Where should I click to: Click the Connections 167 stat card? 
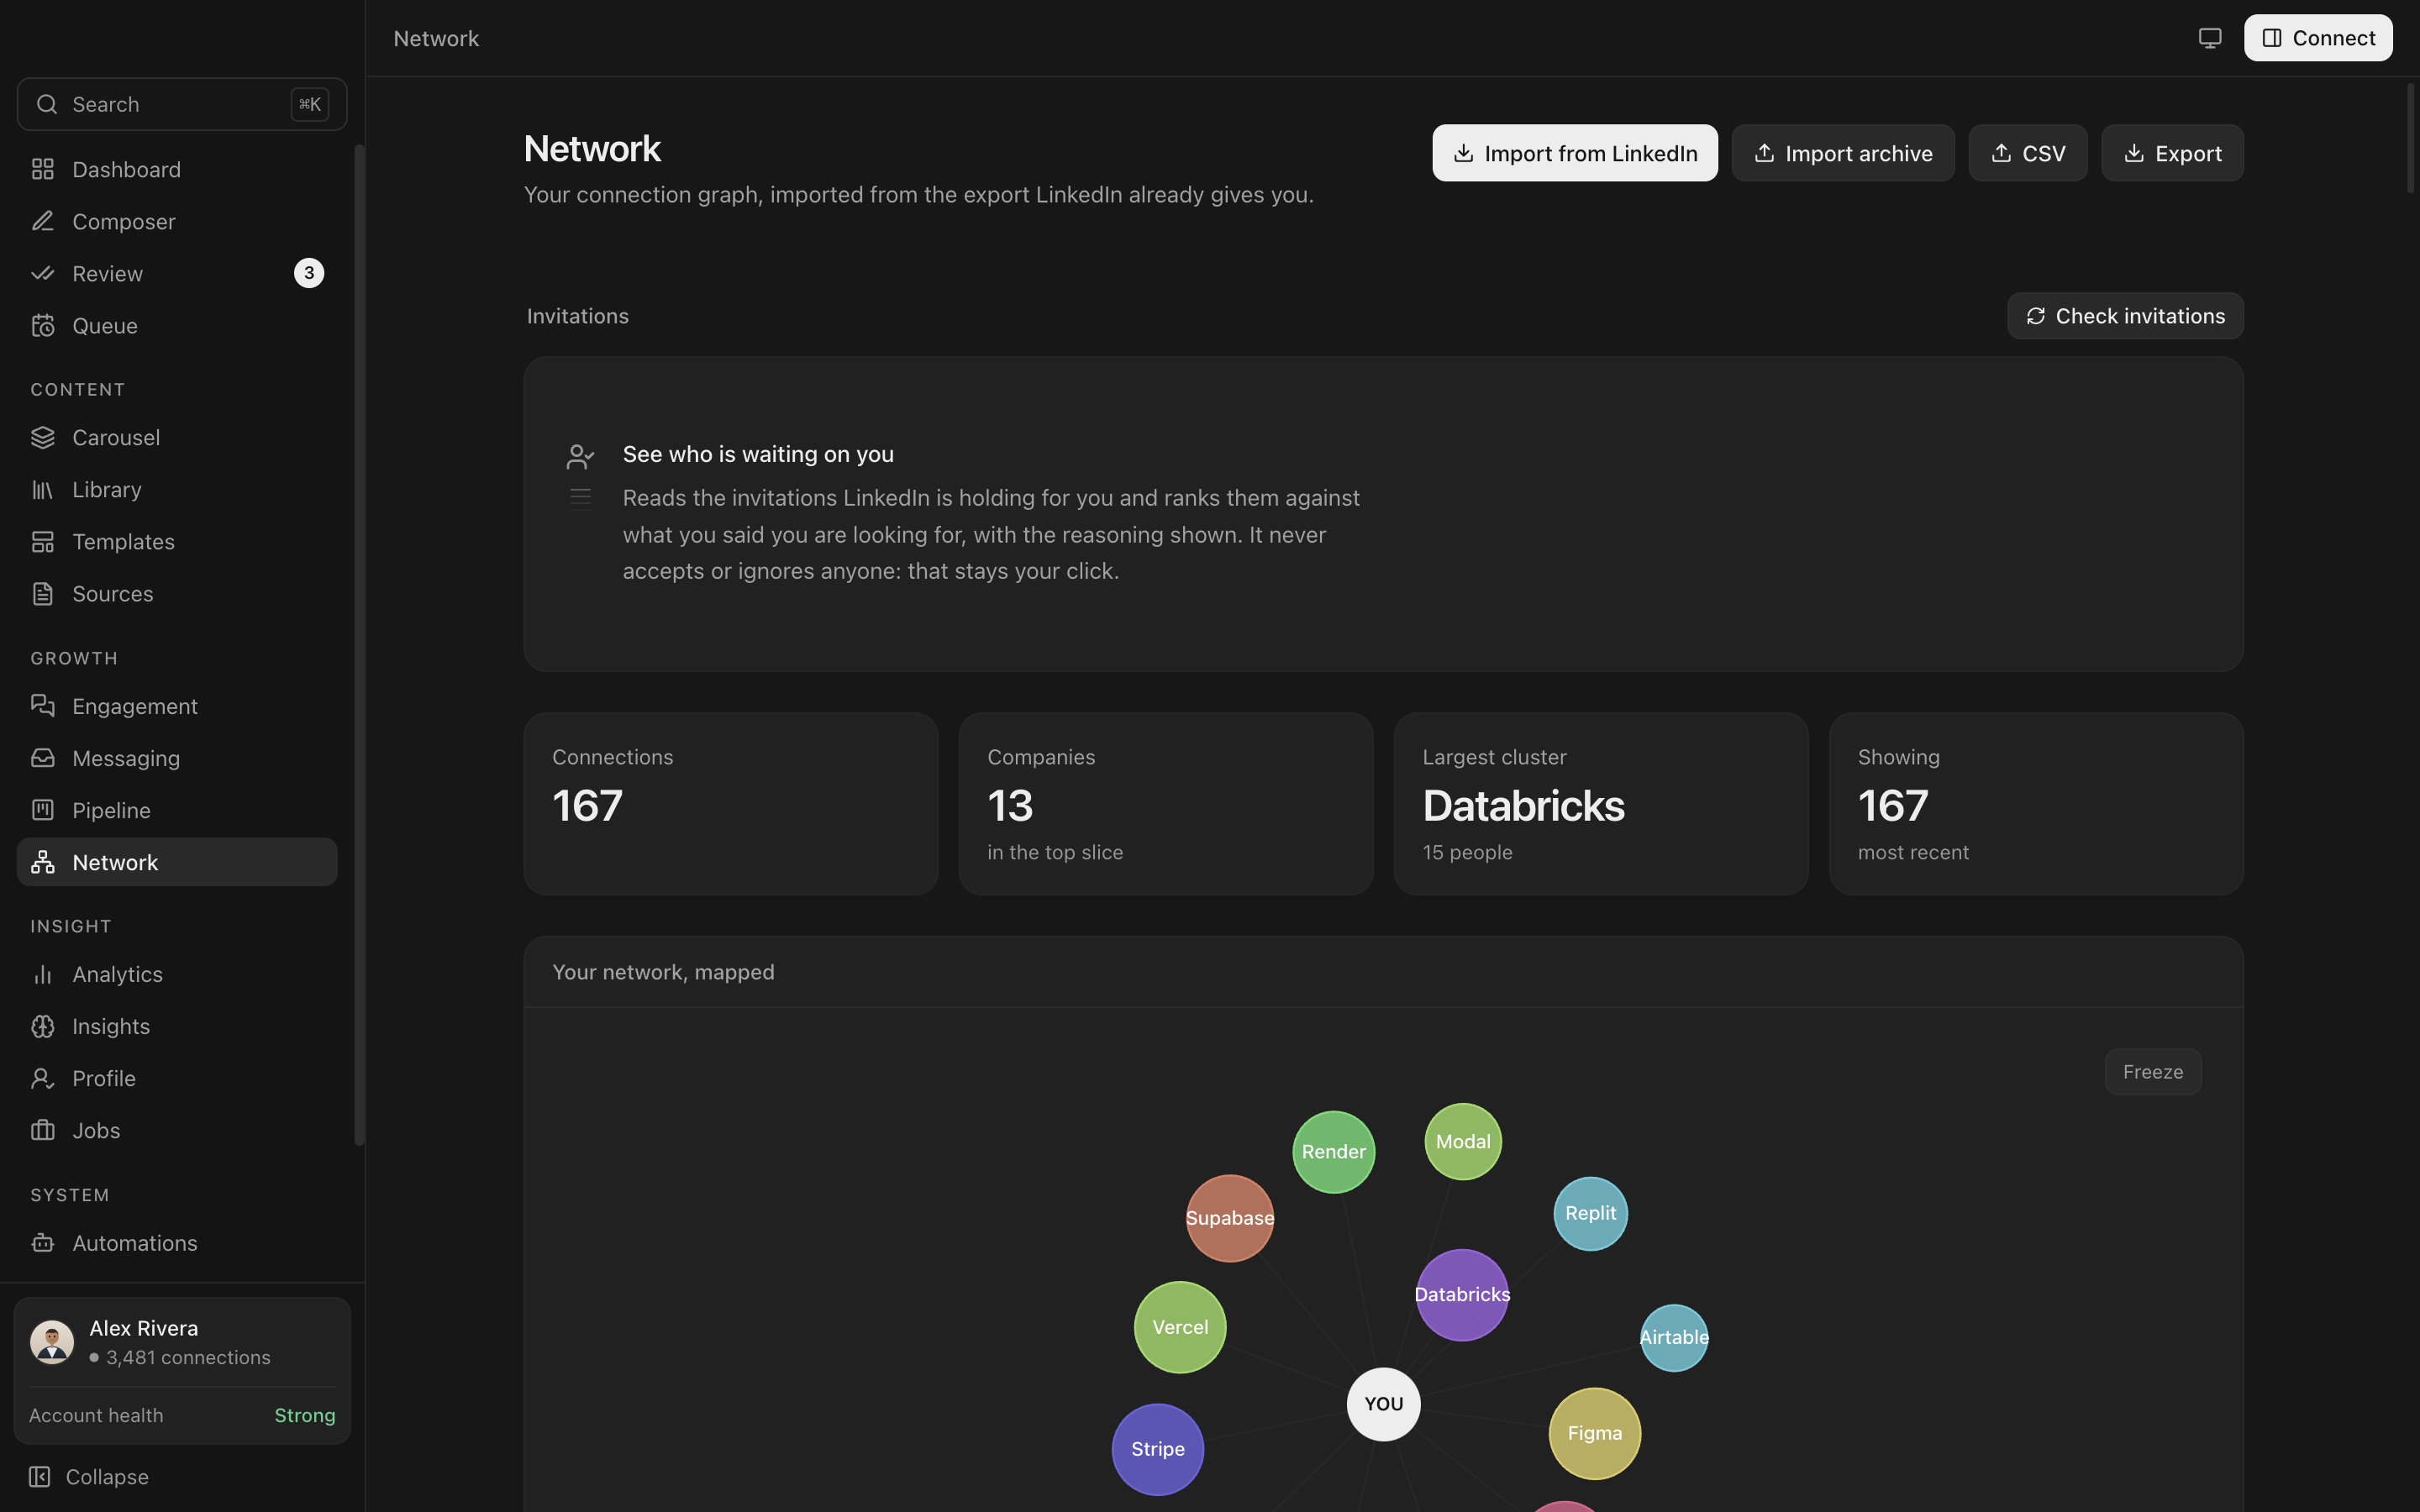731,804
